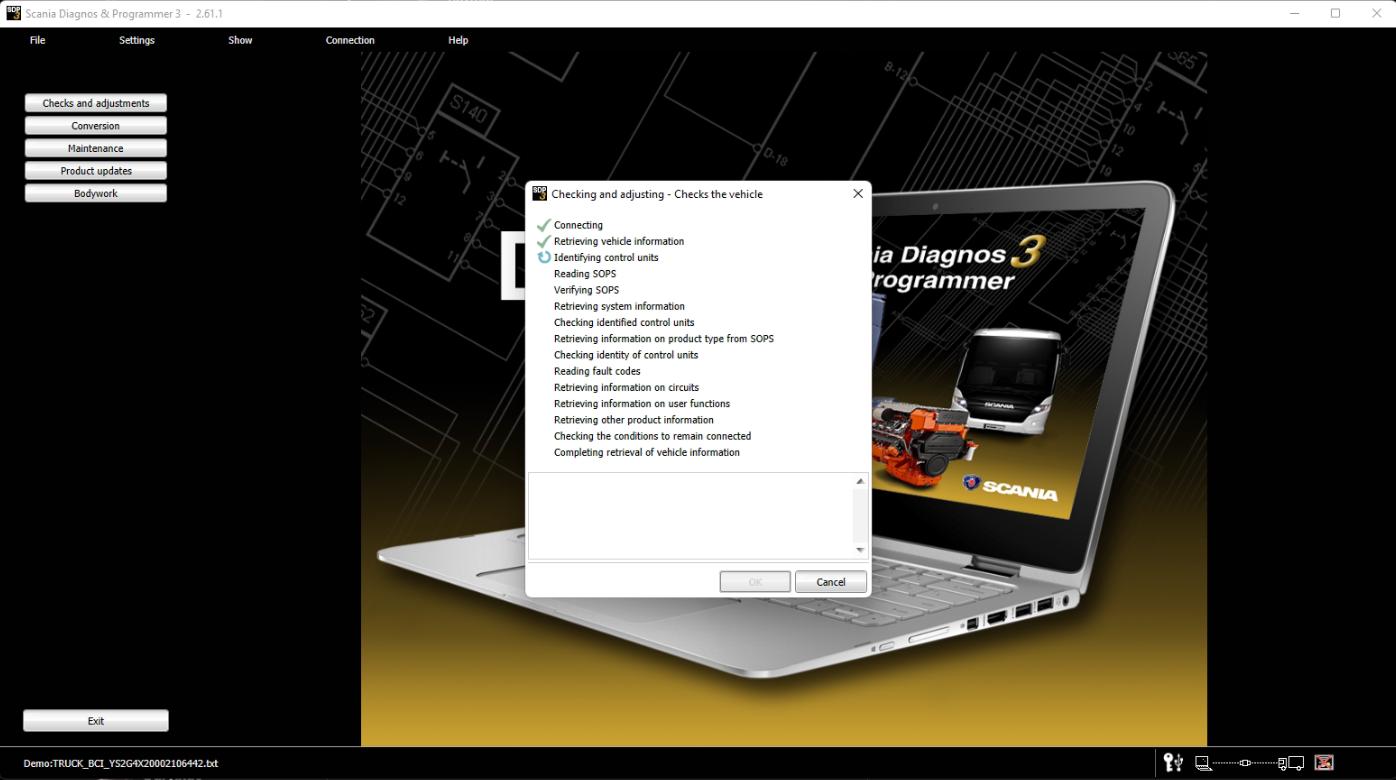Click the 'Checking identity of control units' step
Screen dimensions: 1396x780
[x=626, y=355]
